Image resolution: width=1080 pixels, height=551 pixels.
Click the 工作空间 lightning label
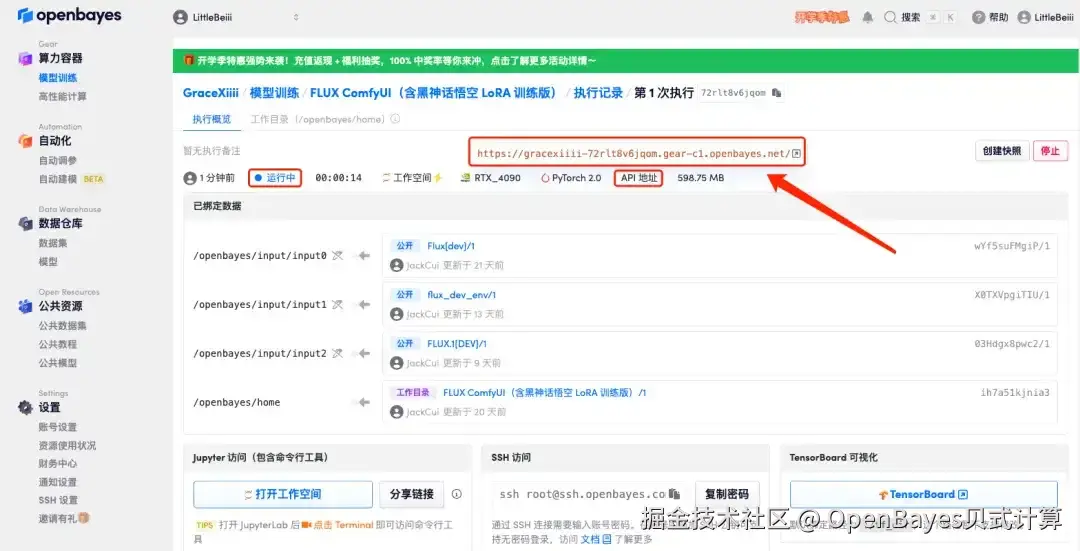(x=413, y=178)
